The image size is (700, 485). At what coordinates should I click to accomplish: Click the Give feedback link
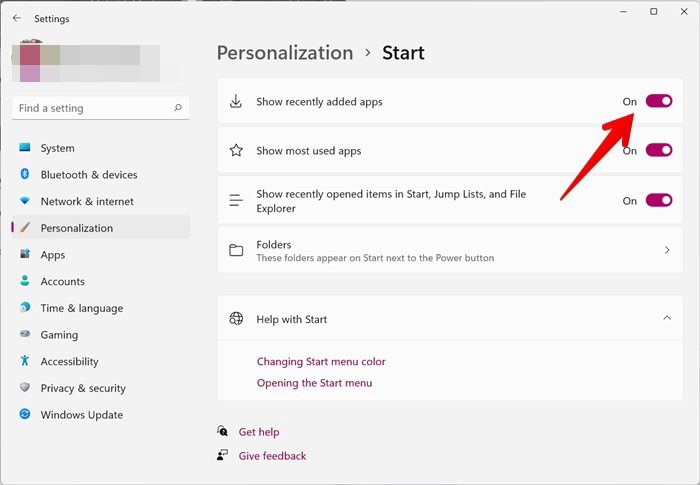pyautogui.click(x=272, y=456)
